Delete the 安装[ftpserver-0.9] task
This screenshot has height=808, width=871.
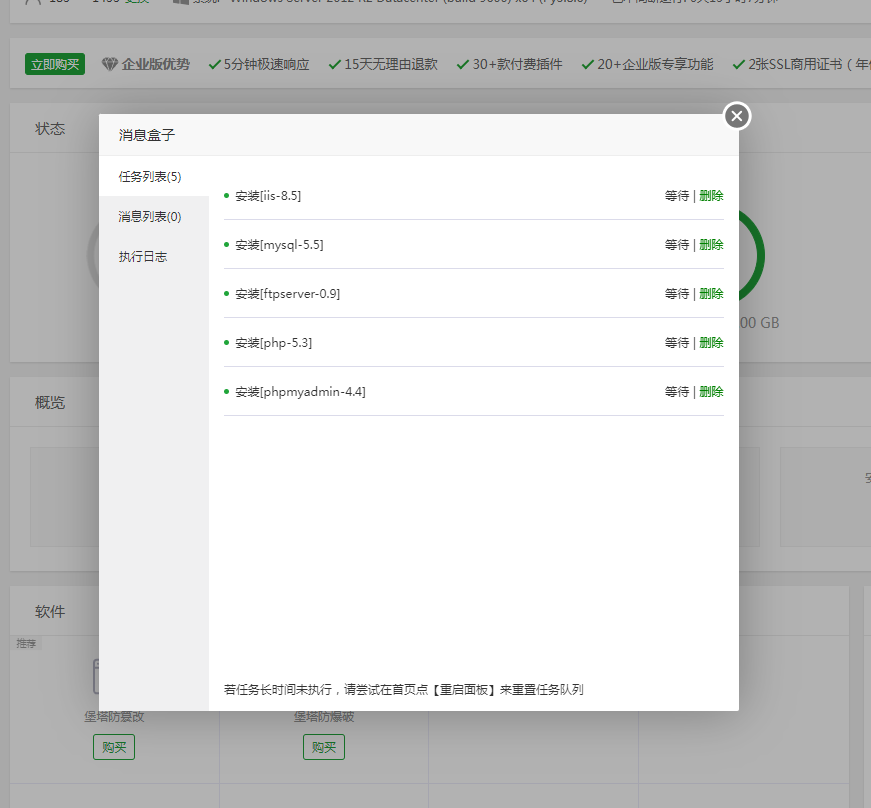711,293
